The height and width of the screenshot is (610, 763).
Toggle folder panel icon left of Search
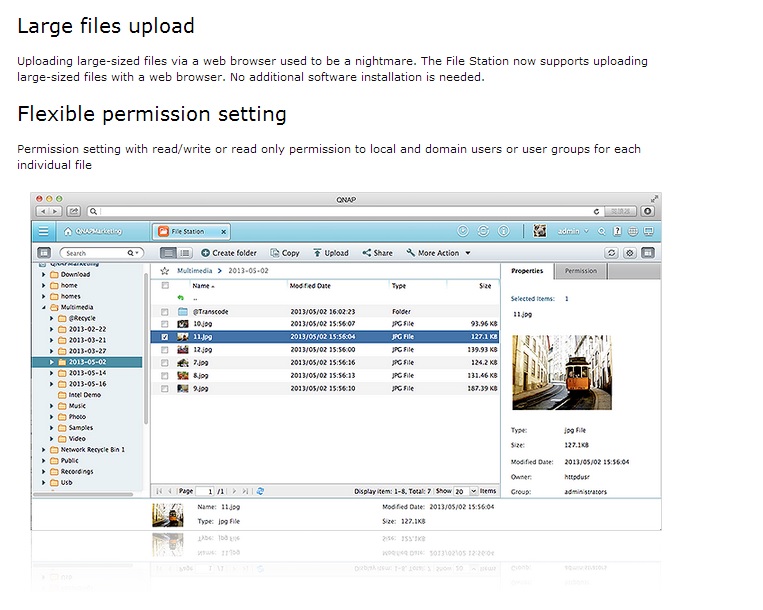(x=44, y=253)
